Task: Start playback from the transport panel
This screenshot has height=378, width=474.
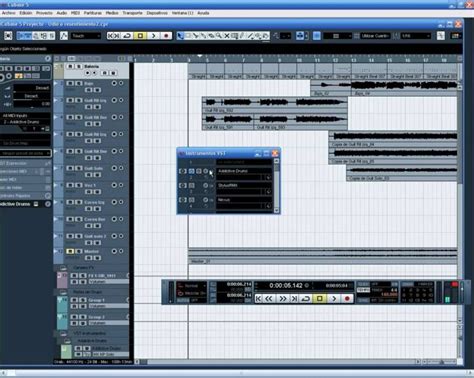Action: [x=333, y=299]
